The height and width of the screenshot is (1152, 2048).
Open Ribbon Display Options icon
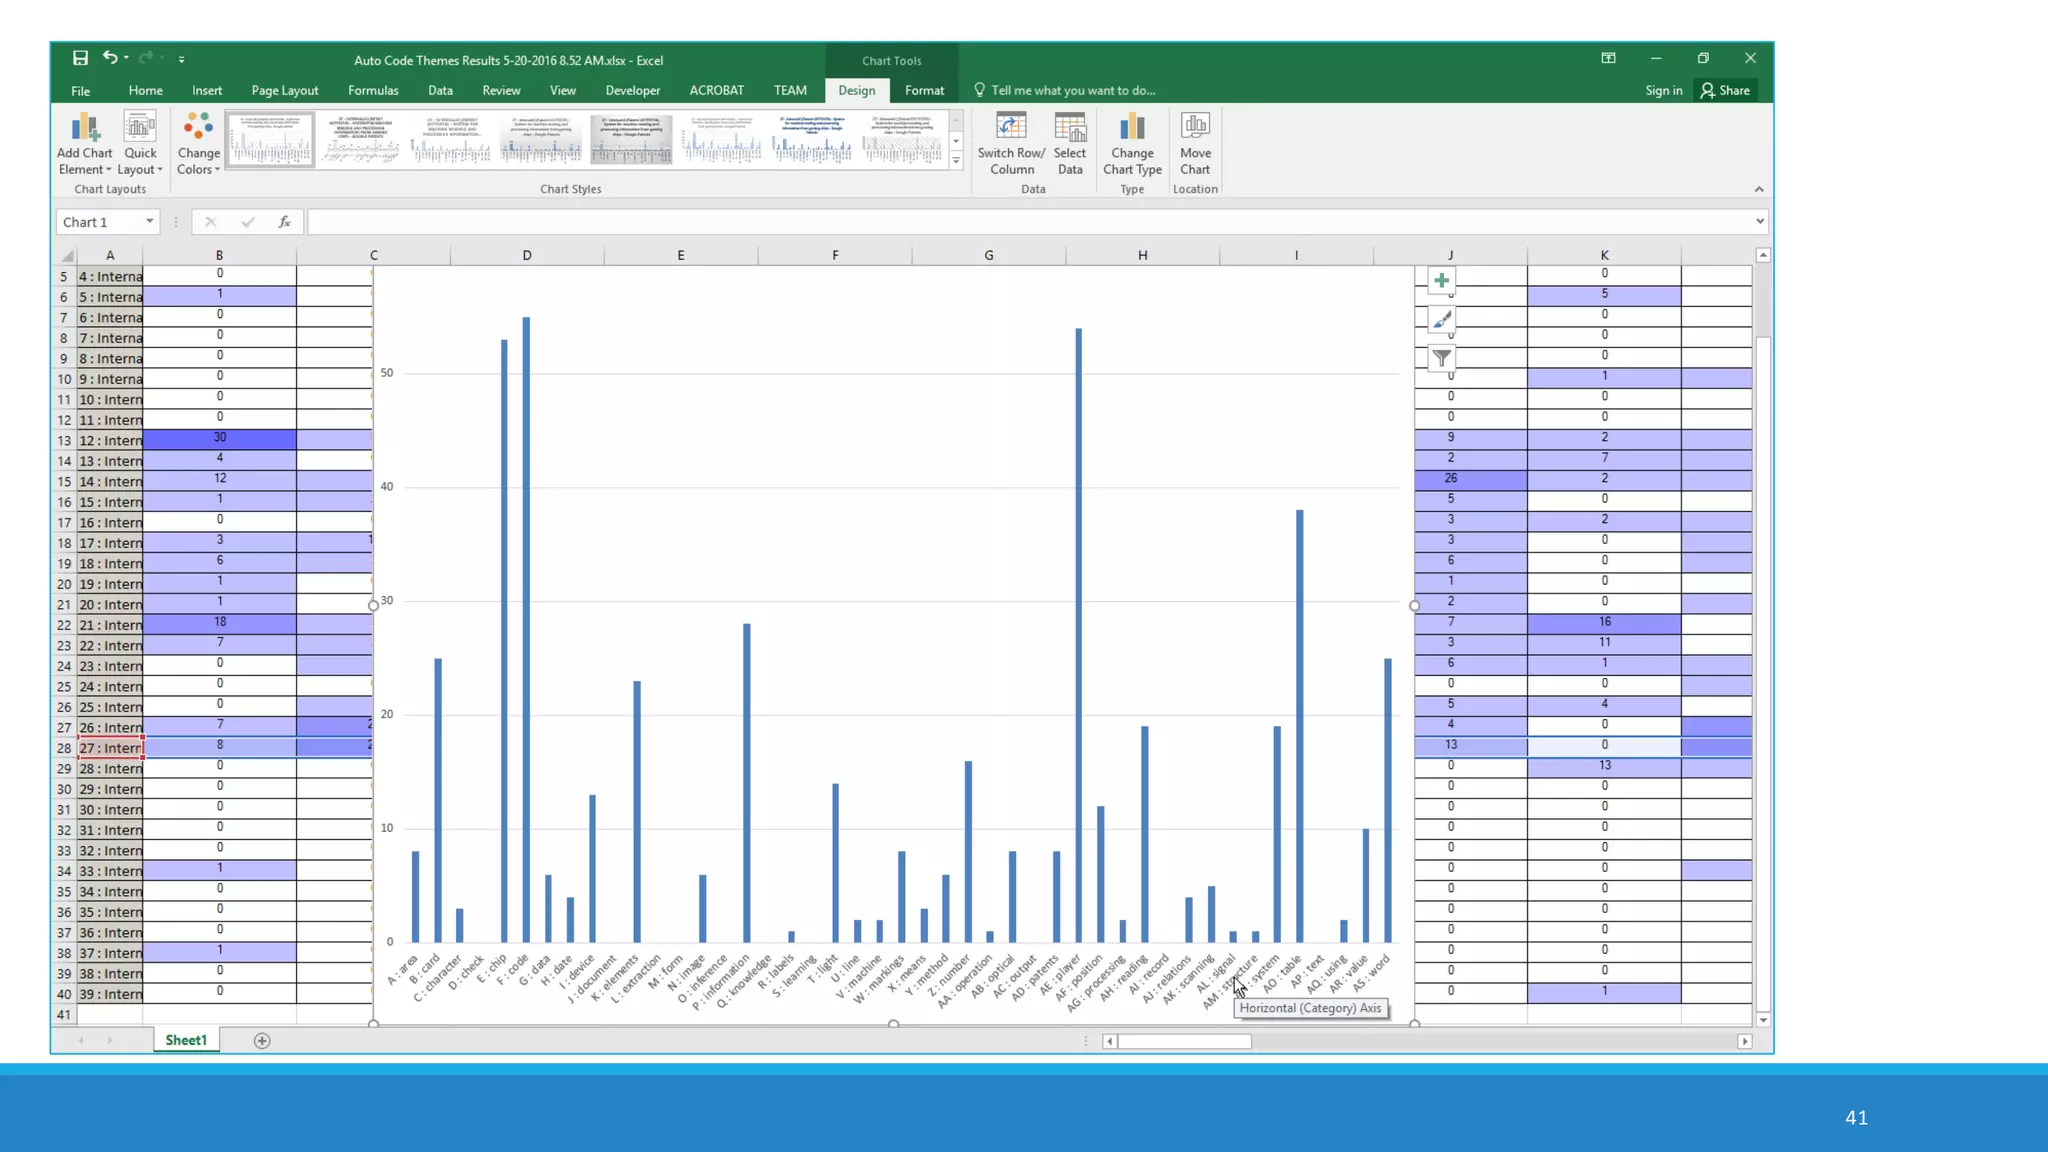click(1608, 58)
